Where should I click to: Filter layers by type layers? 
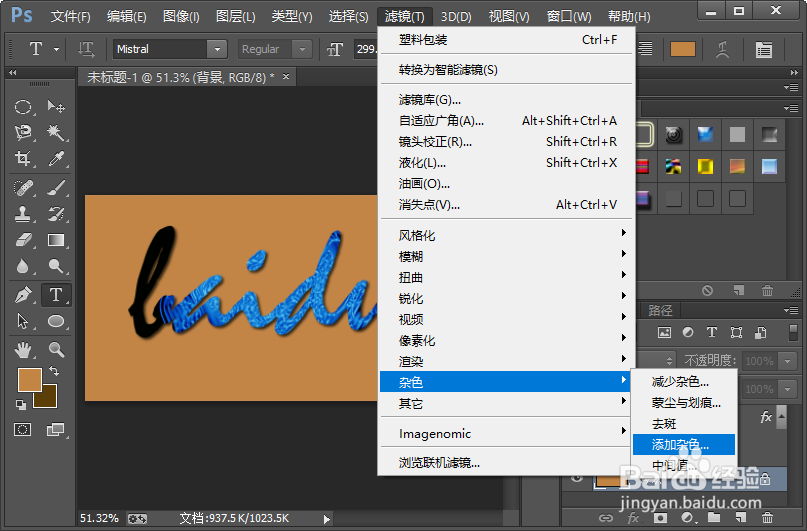[712, 332]
